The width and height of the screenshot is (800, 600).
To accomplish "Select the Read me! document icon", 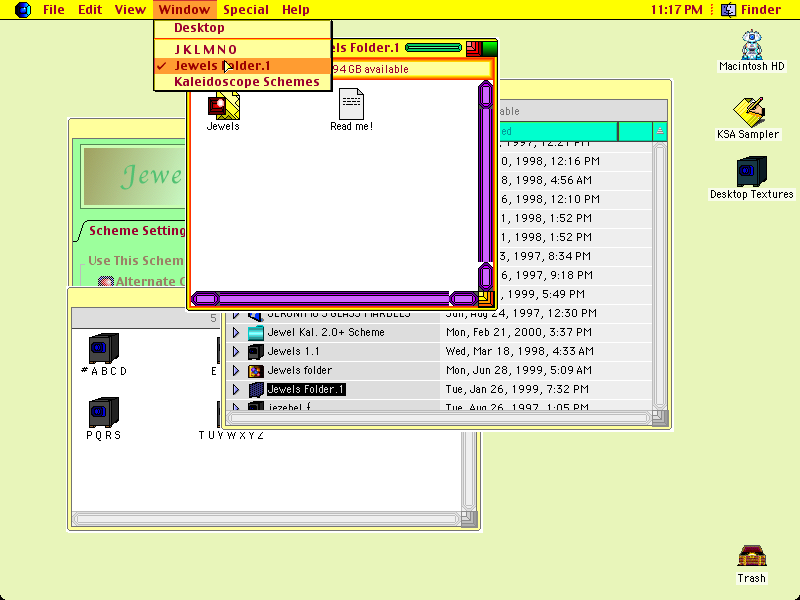I will [352, 104].
